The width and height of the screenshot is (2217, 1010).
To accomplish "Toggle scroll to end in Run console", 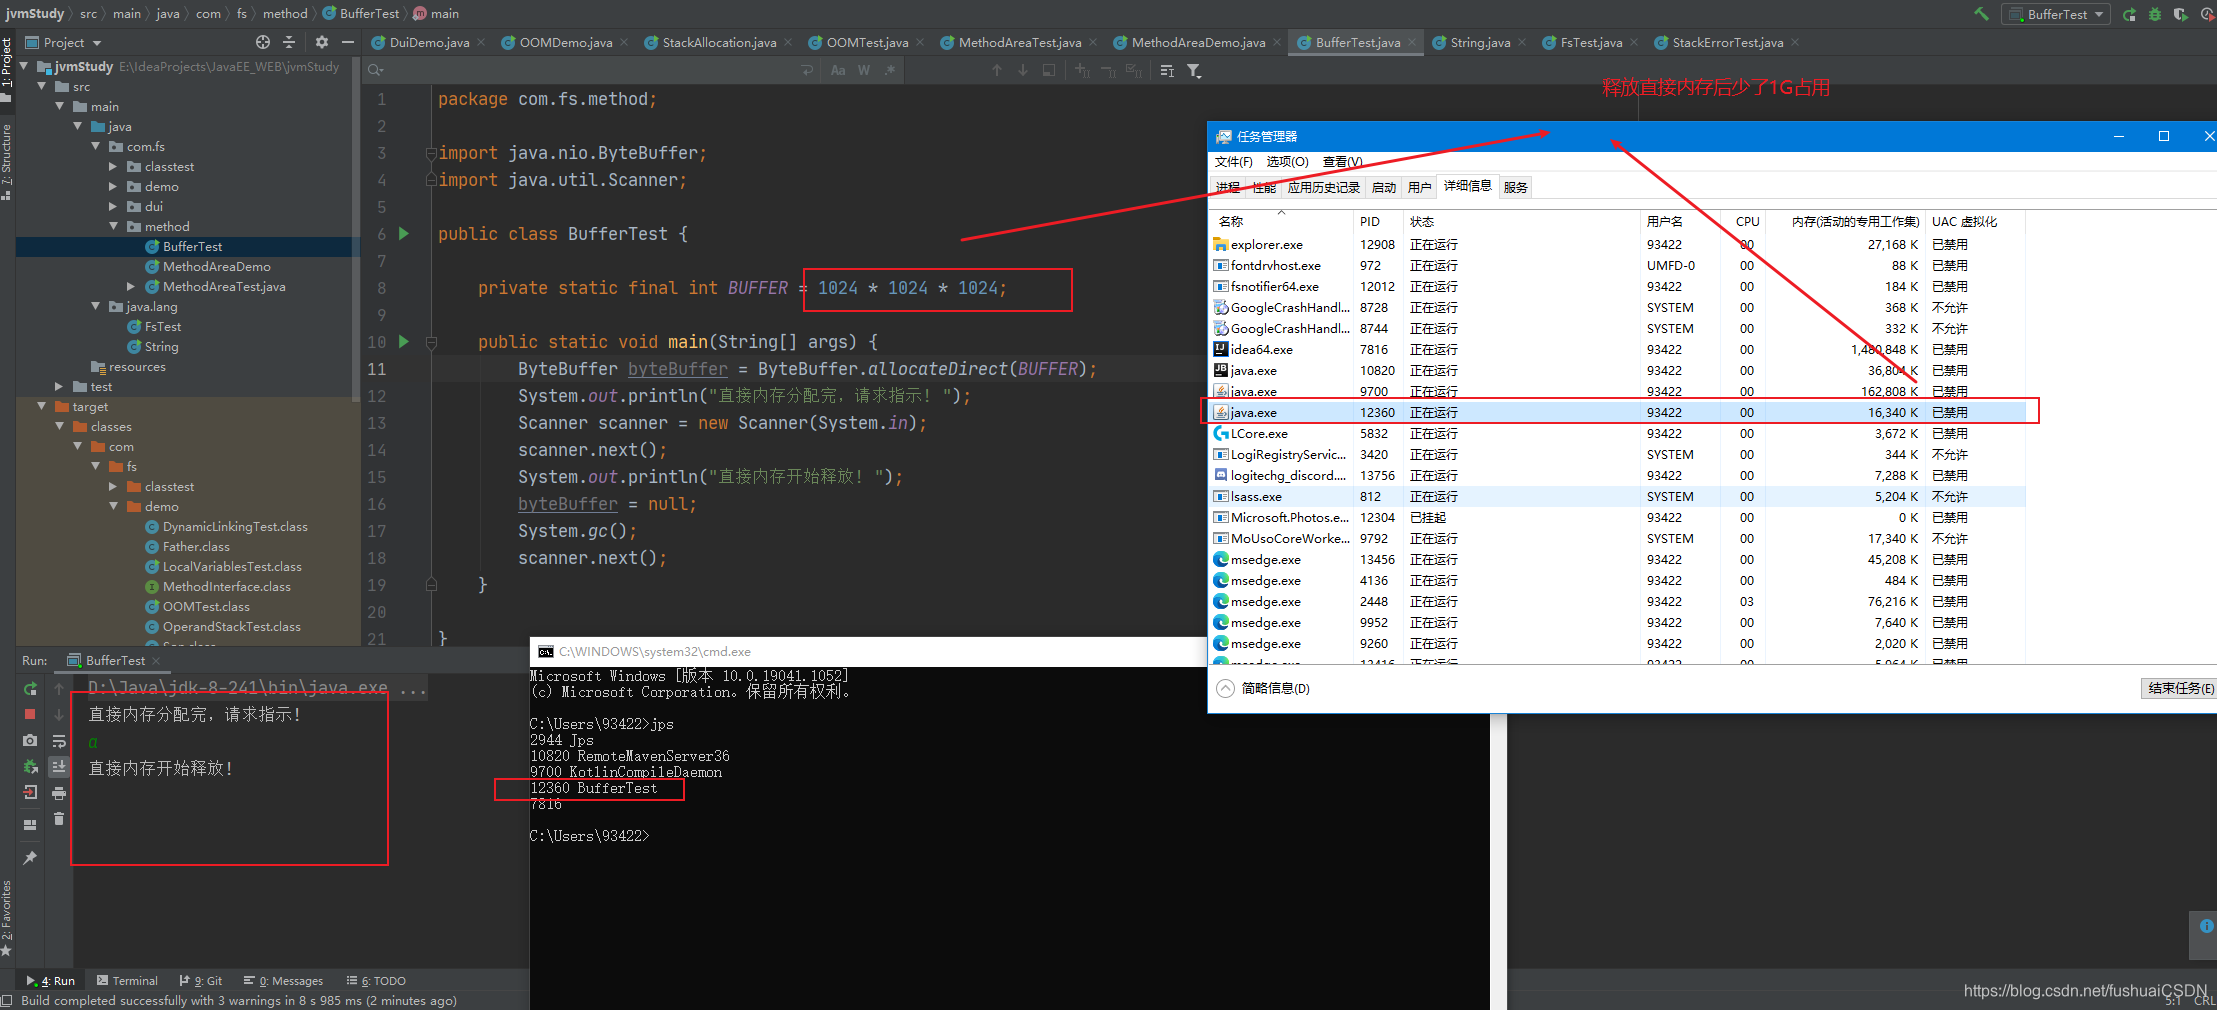I will [x=59, y=766].
